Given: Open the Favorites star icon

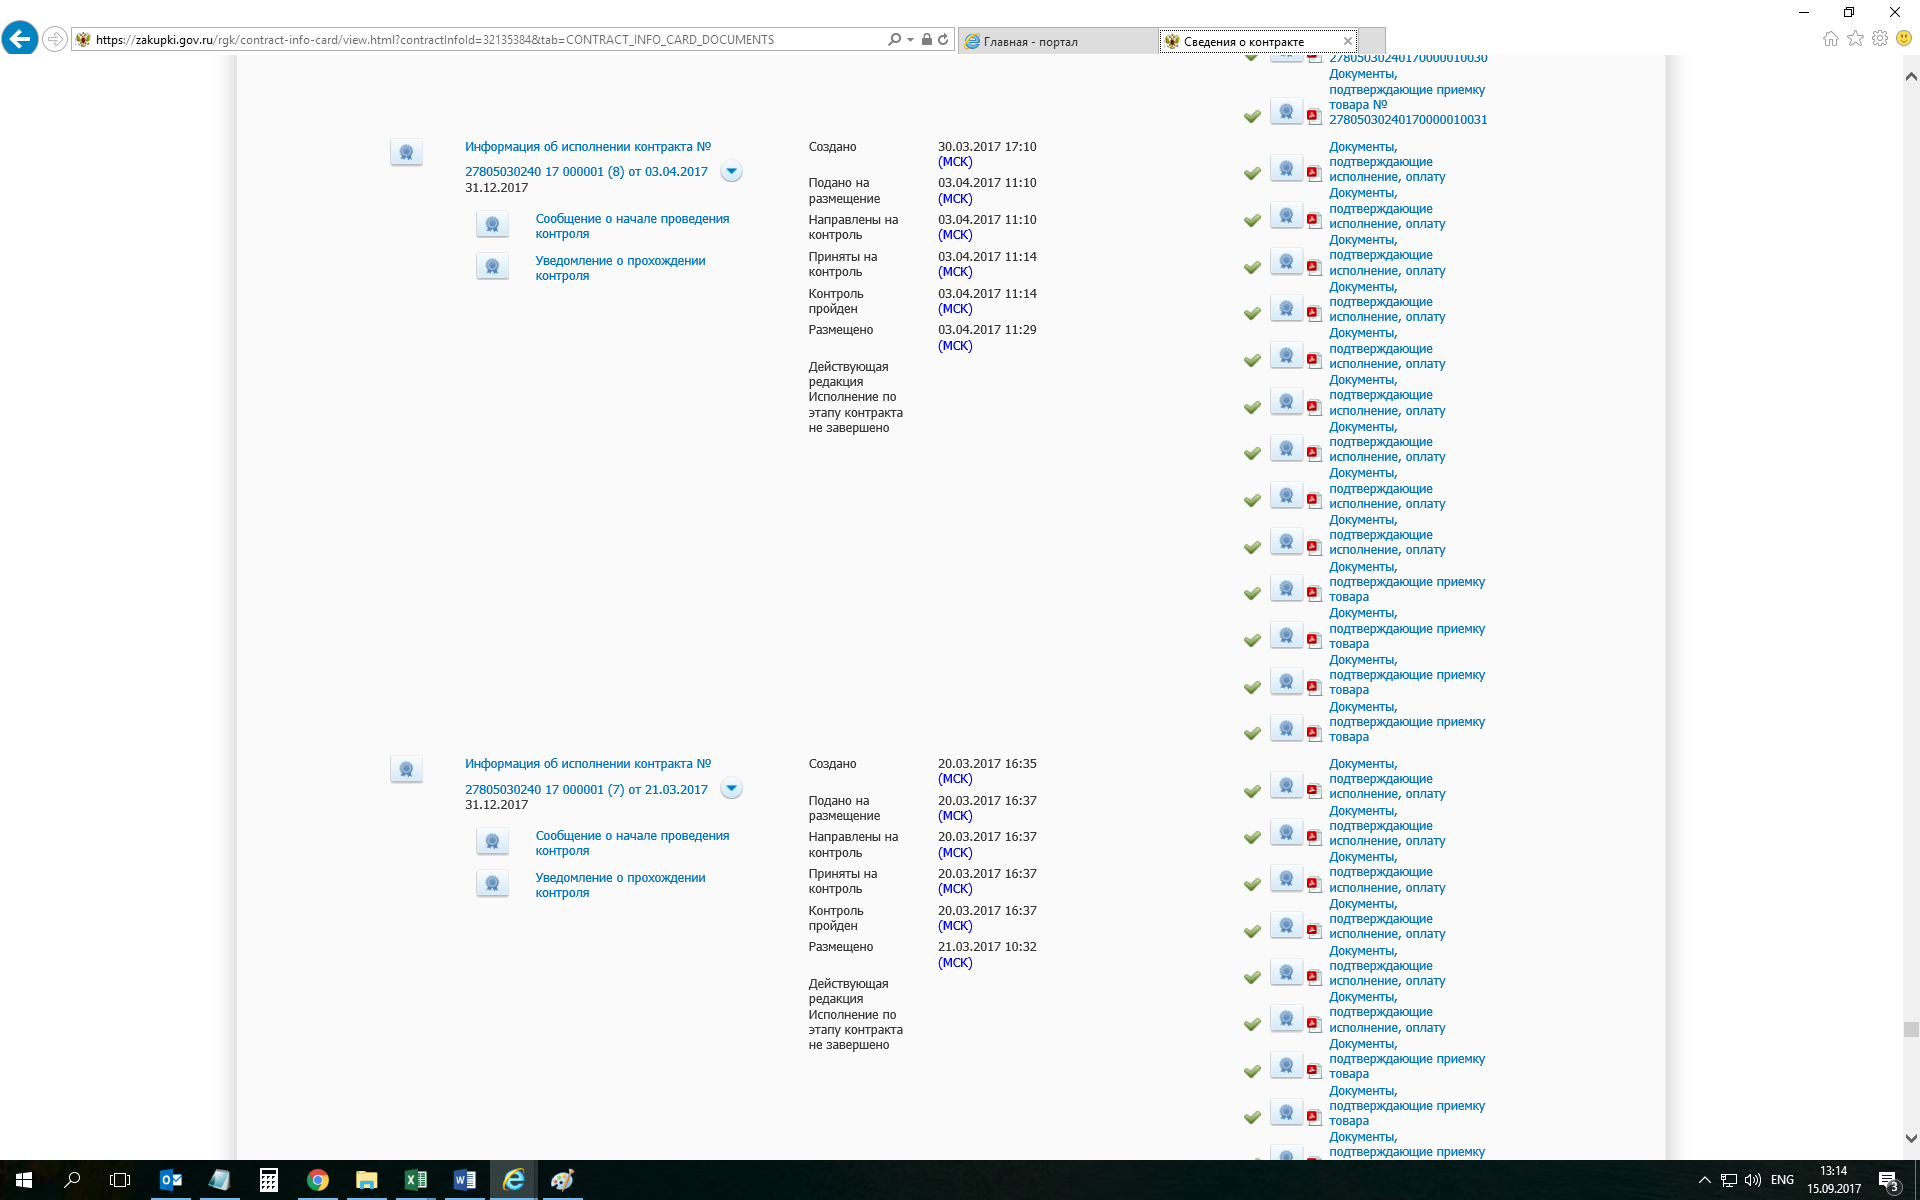Looking at the screenshot, I should [x=1855, y=39].
